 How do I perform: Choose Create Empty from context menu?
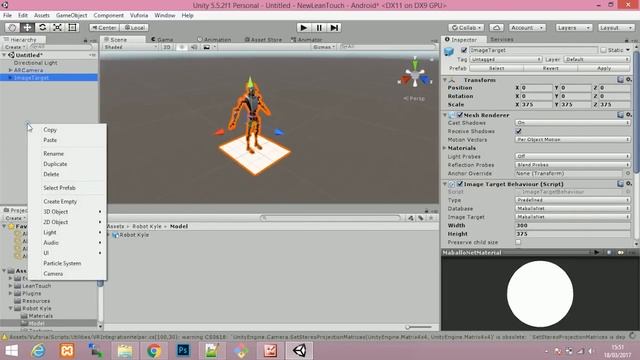(60, 201)
